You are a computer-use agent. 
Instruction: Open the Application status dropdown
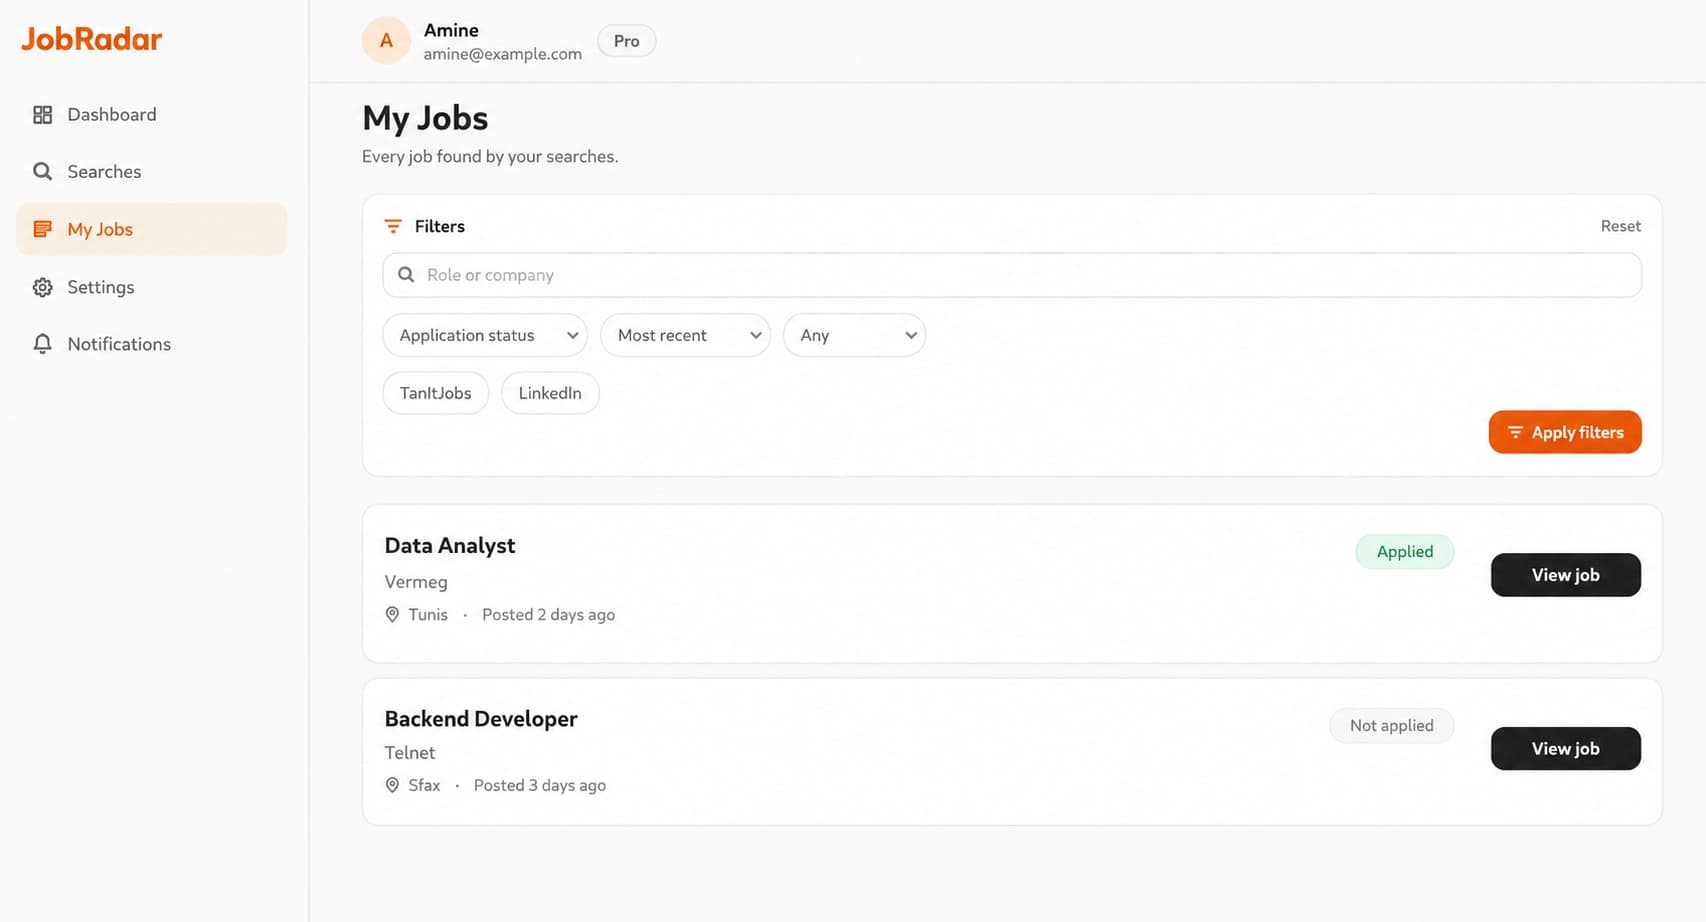485,335
